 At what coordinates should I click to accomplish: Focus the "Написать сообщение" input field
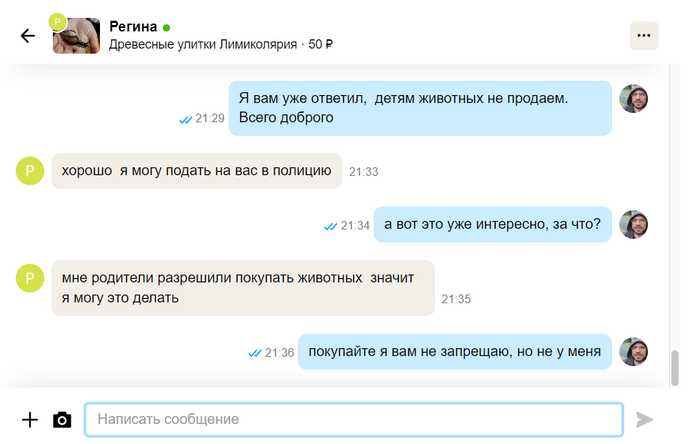pyautogui.click(x=353, y=420)
